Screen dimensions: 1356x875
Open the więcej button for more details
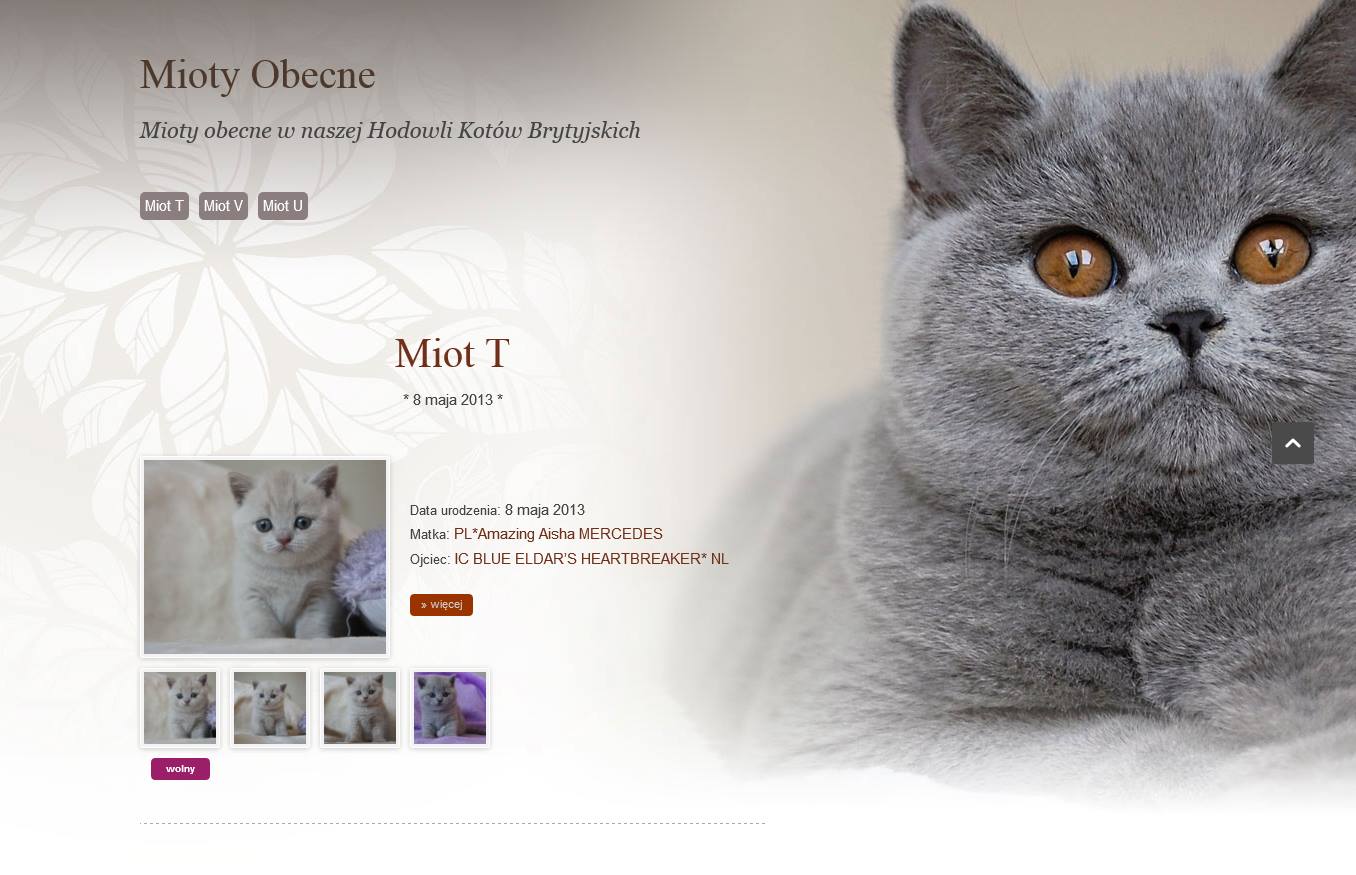tap(441, 605)
